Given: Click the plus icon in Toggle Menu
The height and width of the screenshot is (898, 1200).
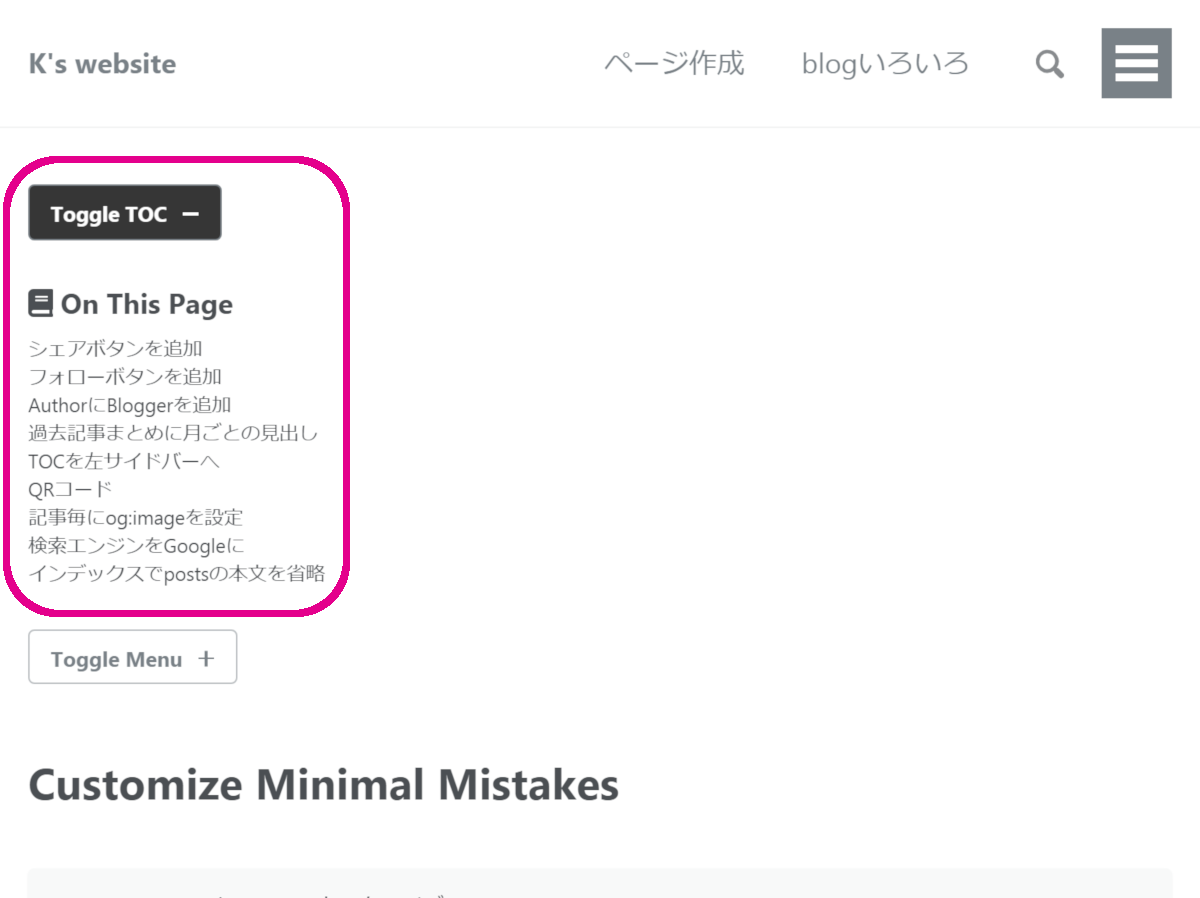Looking at the screenshot, I should pyautogui.click(x=206, y=659).
